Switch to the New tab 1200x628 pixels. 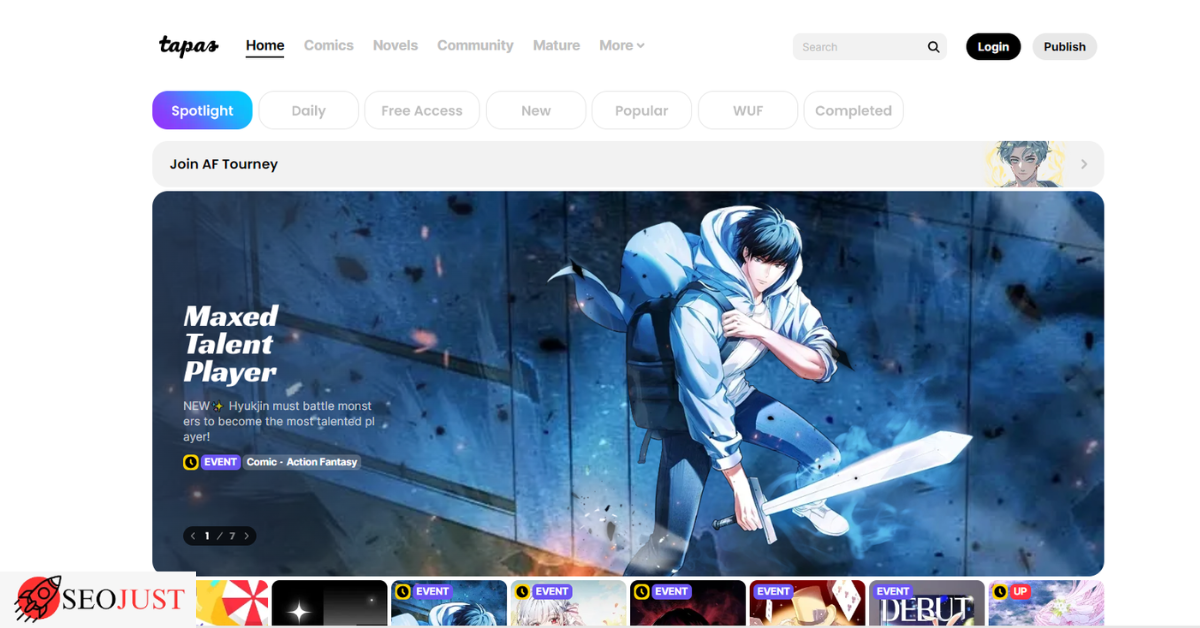[536, 110]
